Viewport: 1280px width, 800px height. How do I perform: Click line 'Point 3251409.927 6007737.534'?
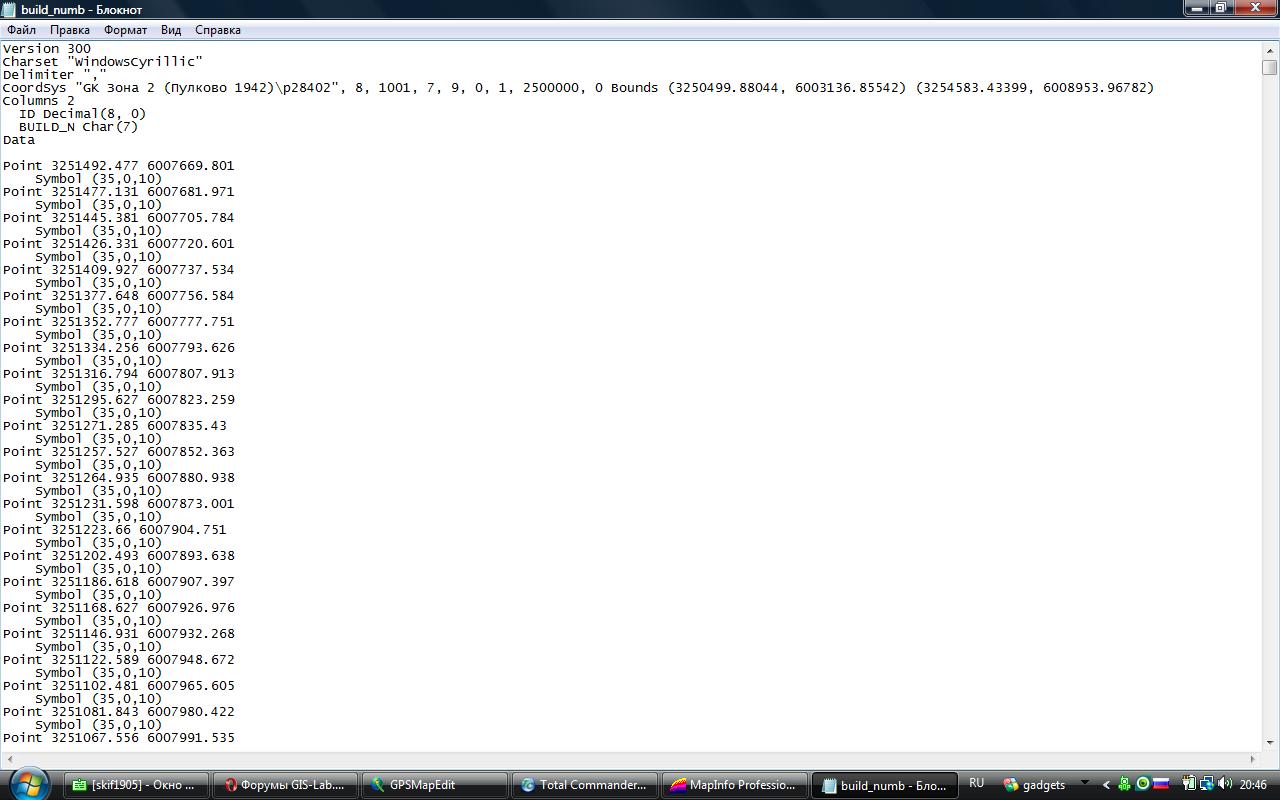(119, 269)
